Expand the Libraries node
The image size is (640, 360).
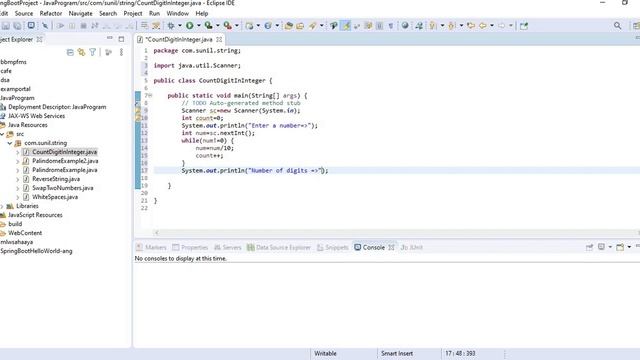(x=2, y=206)
